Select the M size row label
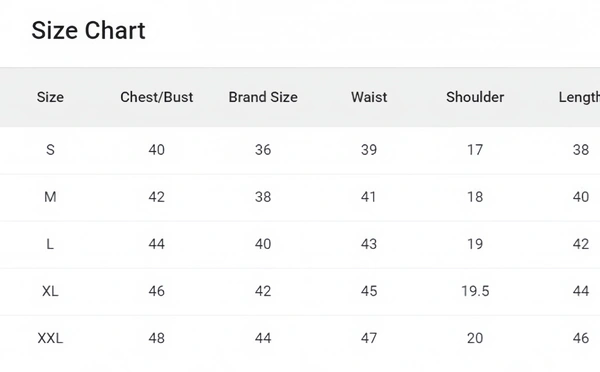The width and height of the screenshot is (600, 372). pyautogui.click(x=50, y=197)
